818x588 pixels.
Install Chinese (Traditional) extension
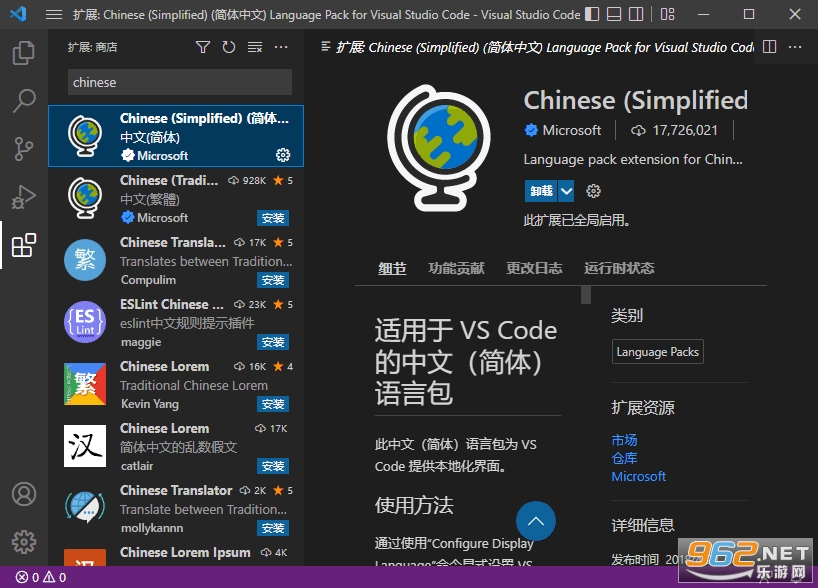[x=273, y=218]
